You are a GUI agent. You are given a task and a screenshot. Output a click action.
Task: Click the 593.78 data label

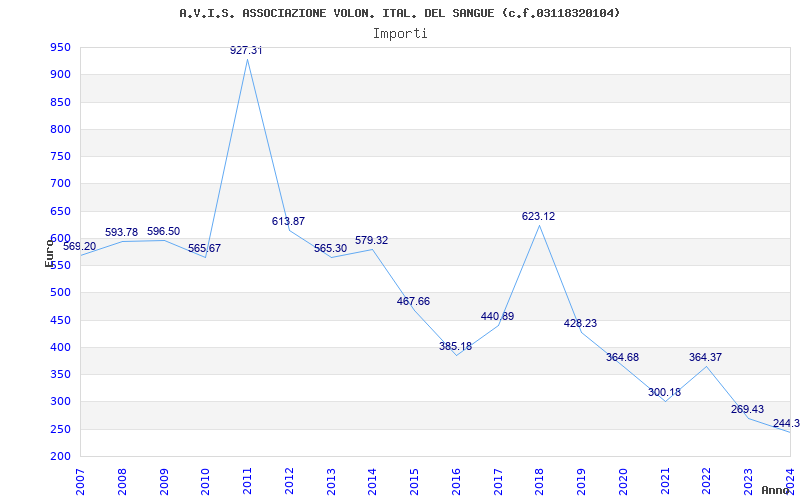click(x=121, y=232)
